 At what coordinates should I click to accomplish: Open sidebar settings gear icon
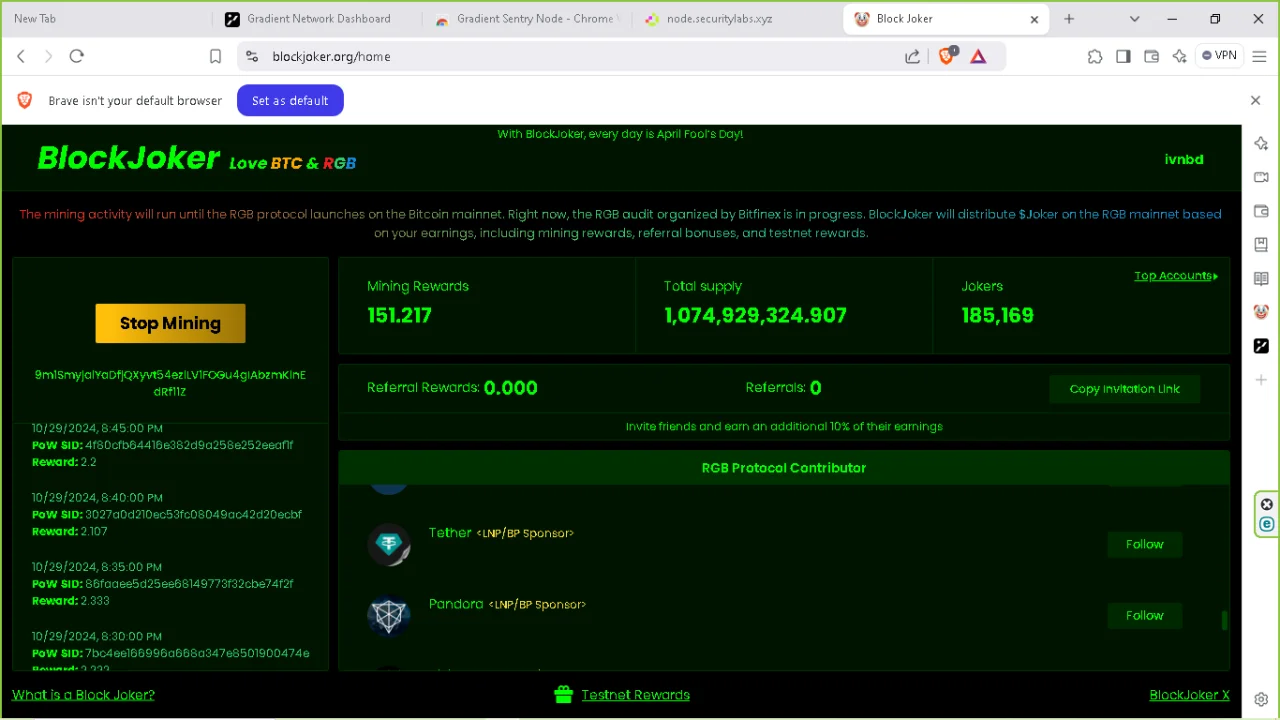(x=1261, y=699)
